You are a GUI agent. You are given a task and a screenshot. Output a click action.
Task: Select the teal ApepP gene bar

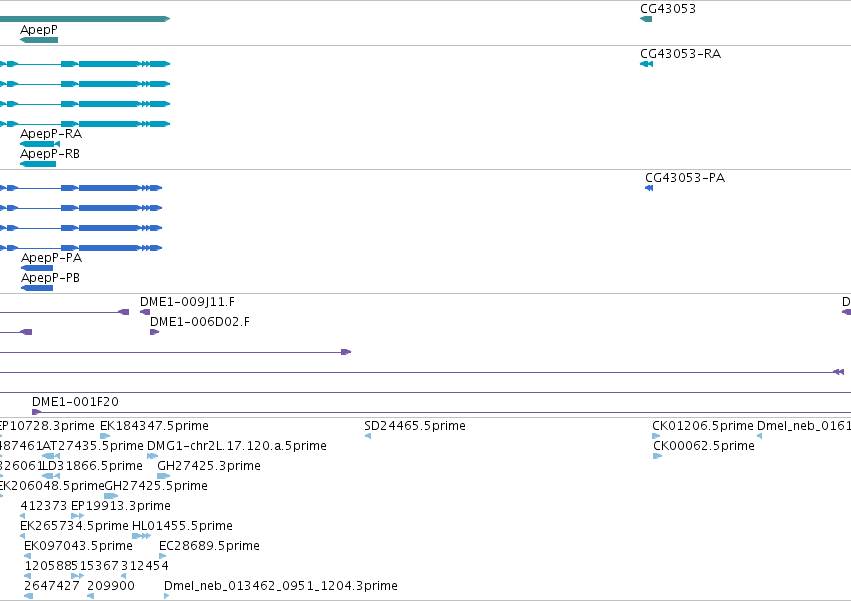[x=39, y=40]
